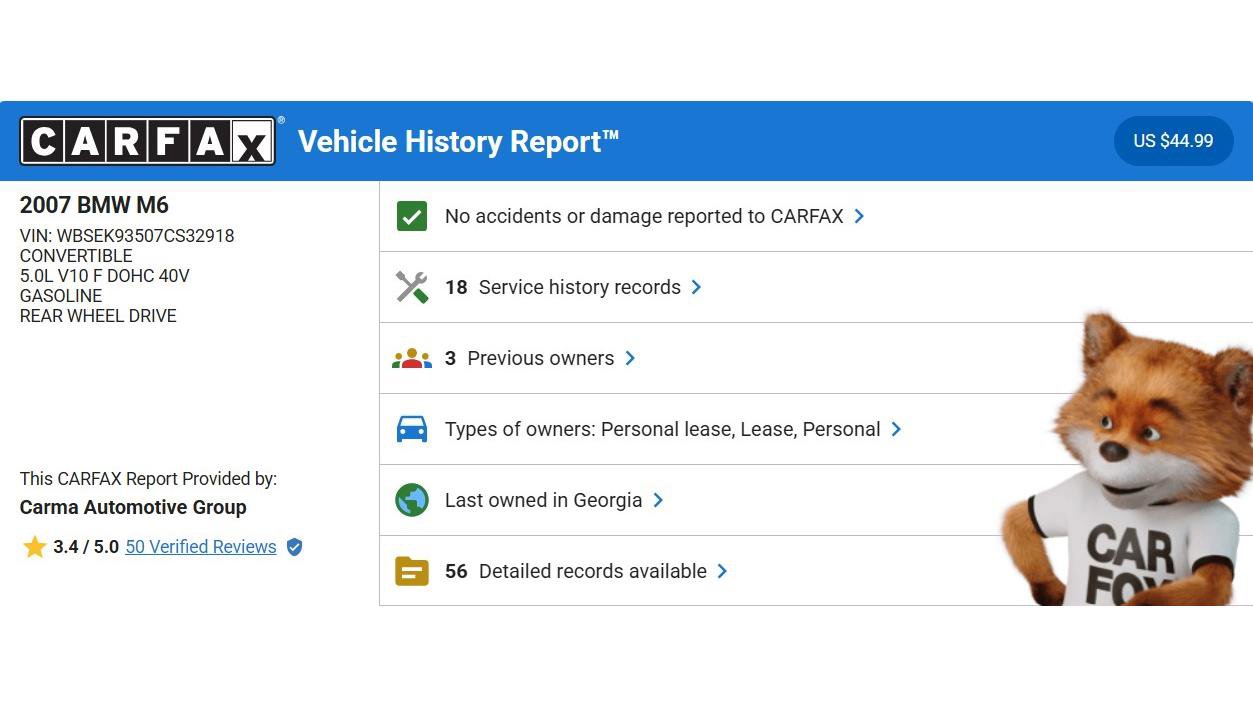The image size is (1253, 705).
Task: Click the yellow folder detailed records icon
Action: pos(412,571)
